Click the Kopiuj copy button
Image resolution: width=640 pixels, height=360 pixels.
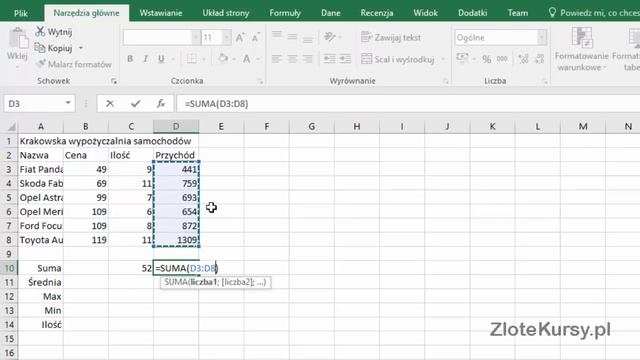[x=53, y=48]
